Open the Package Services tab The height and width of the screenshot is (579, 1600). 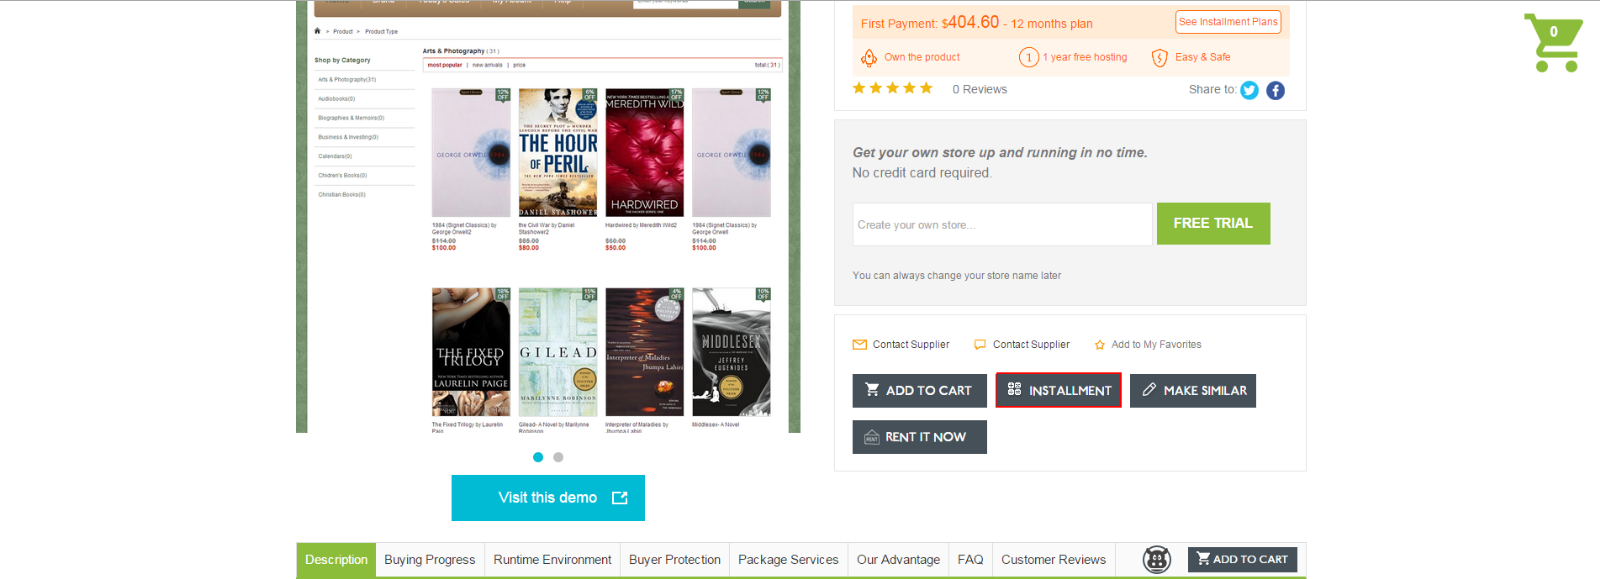(788, 560)
